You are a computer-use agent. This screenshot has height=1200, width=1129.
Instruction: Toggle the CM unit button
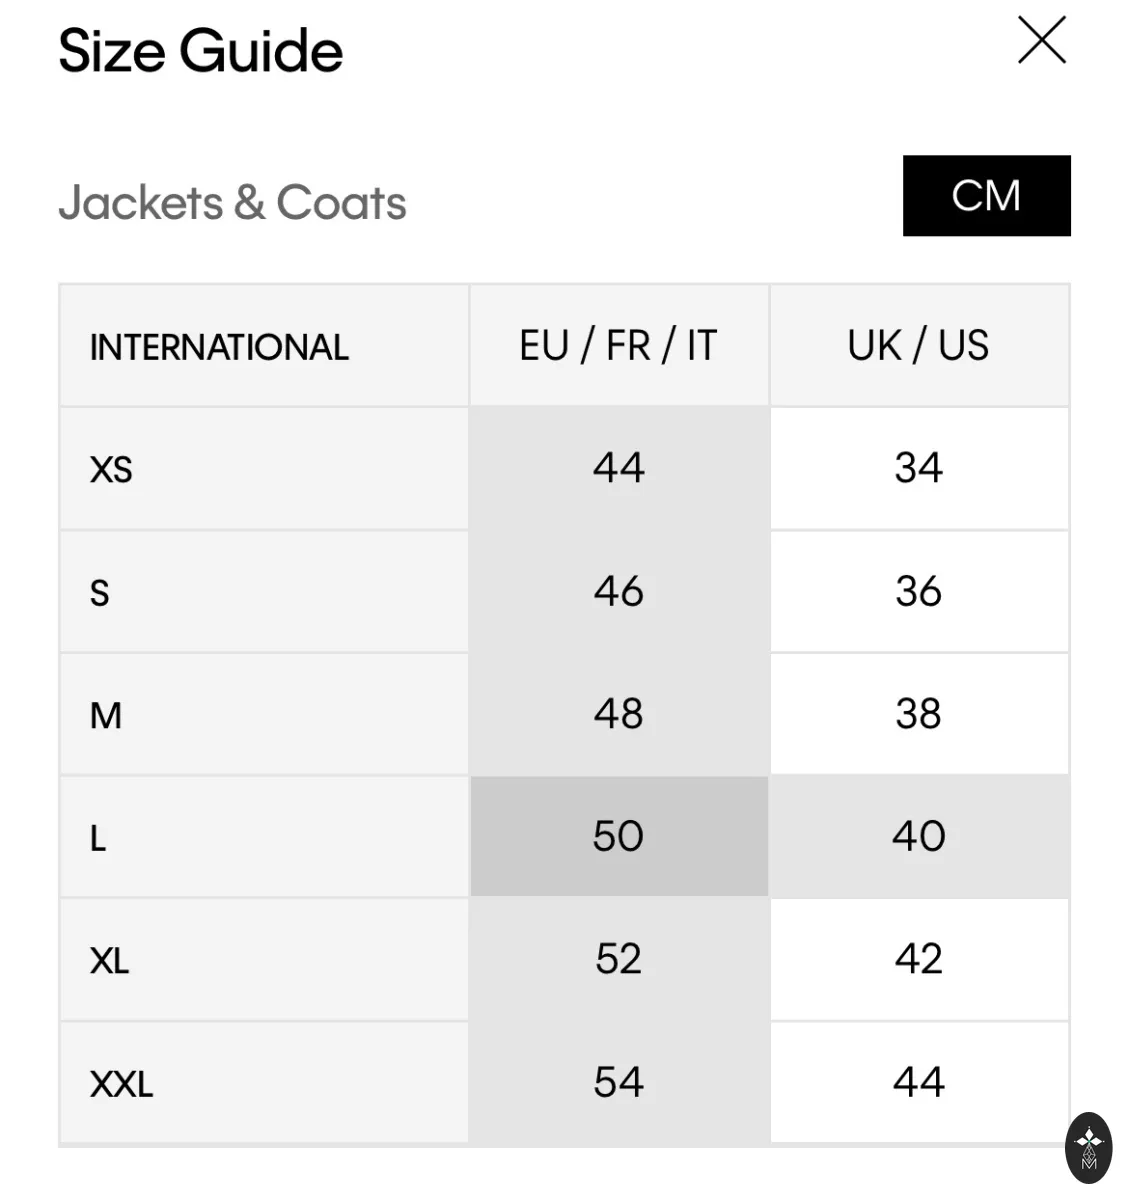[x=986, y=196]
